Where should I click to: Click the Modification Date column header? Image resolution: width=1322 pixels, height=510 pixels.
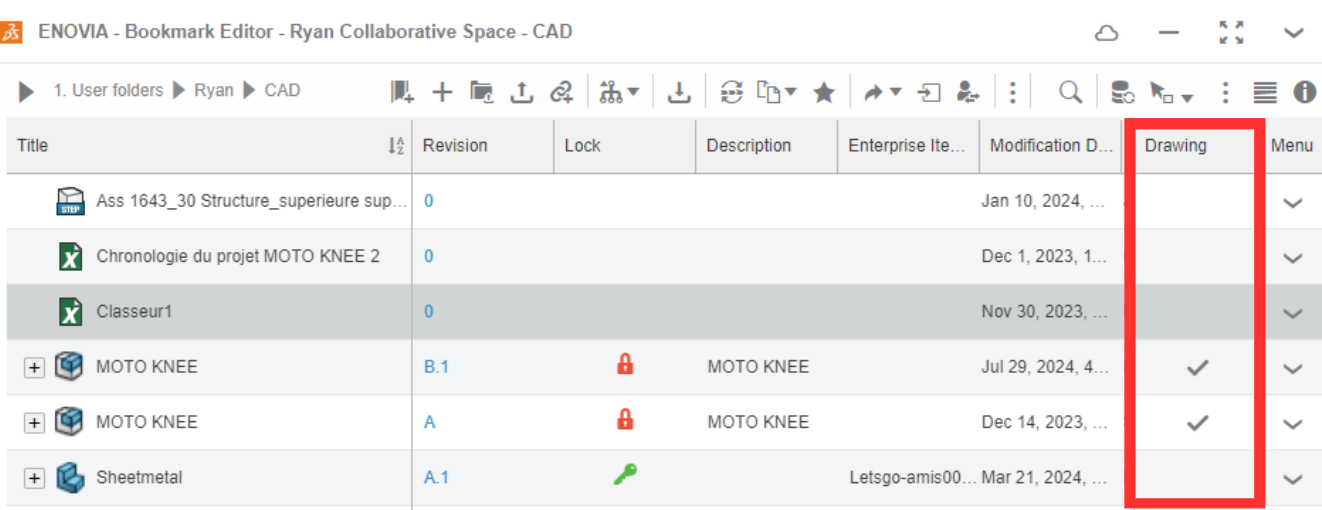click(x=1049, y=146)
